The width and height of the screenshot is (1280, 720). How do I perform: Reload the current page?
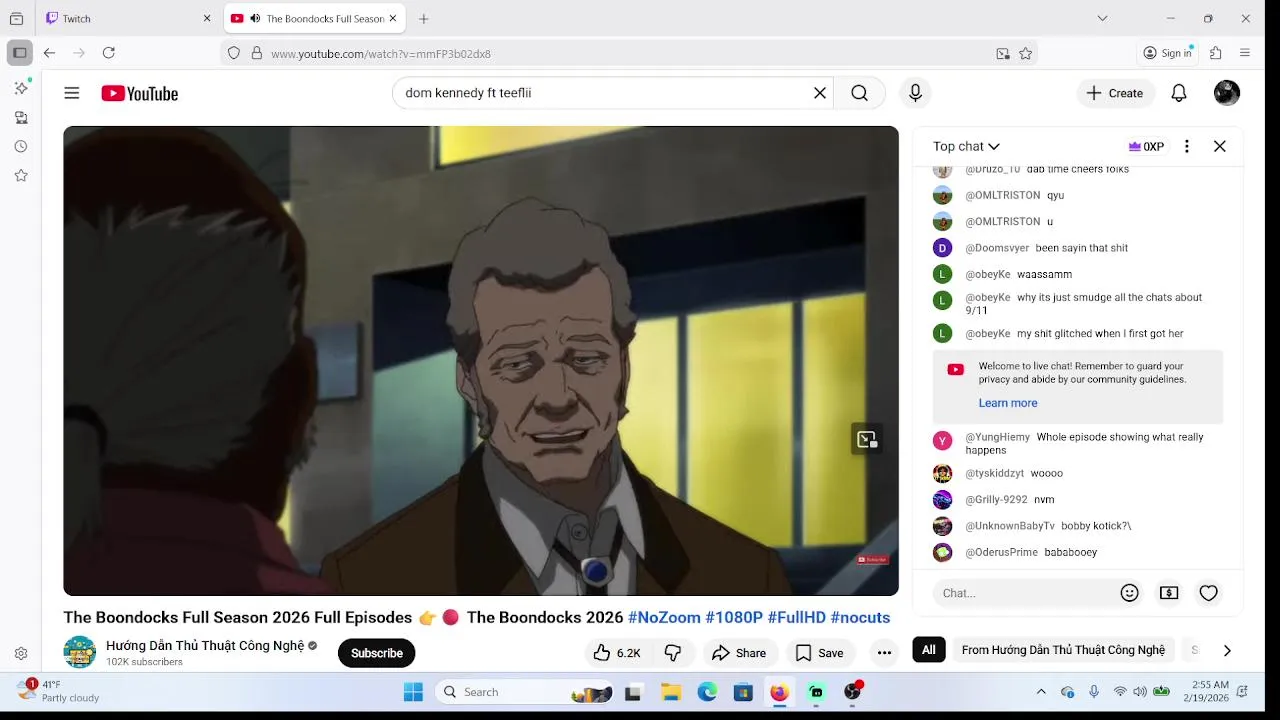click(109, 53)
